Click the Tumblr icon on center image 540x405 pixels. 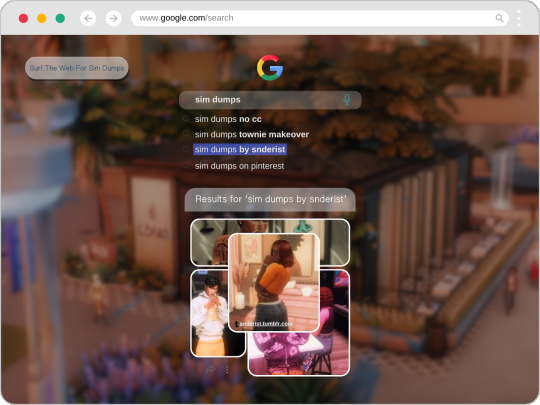tap(236, 324)
